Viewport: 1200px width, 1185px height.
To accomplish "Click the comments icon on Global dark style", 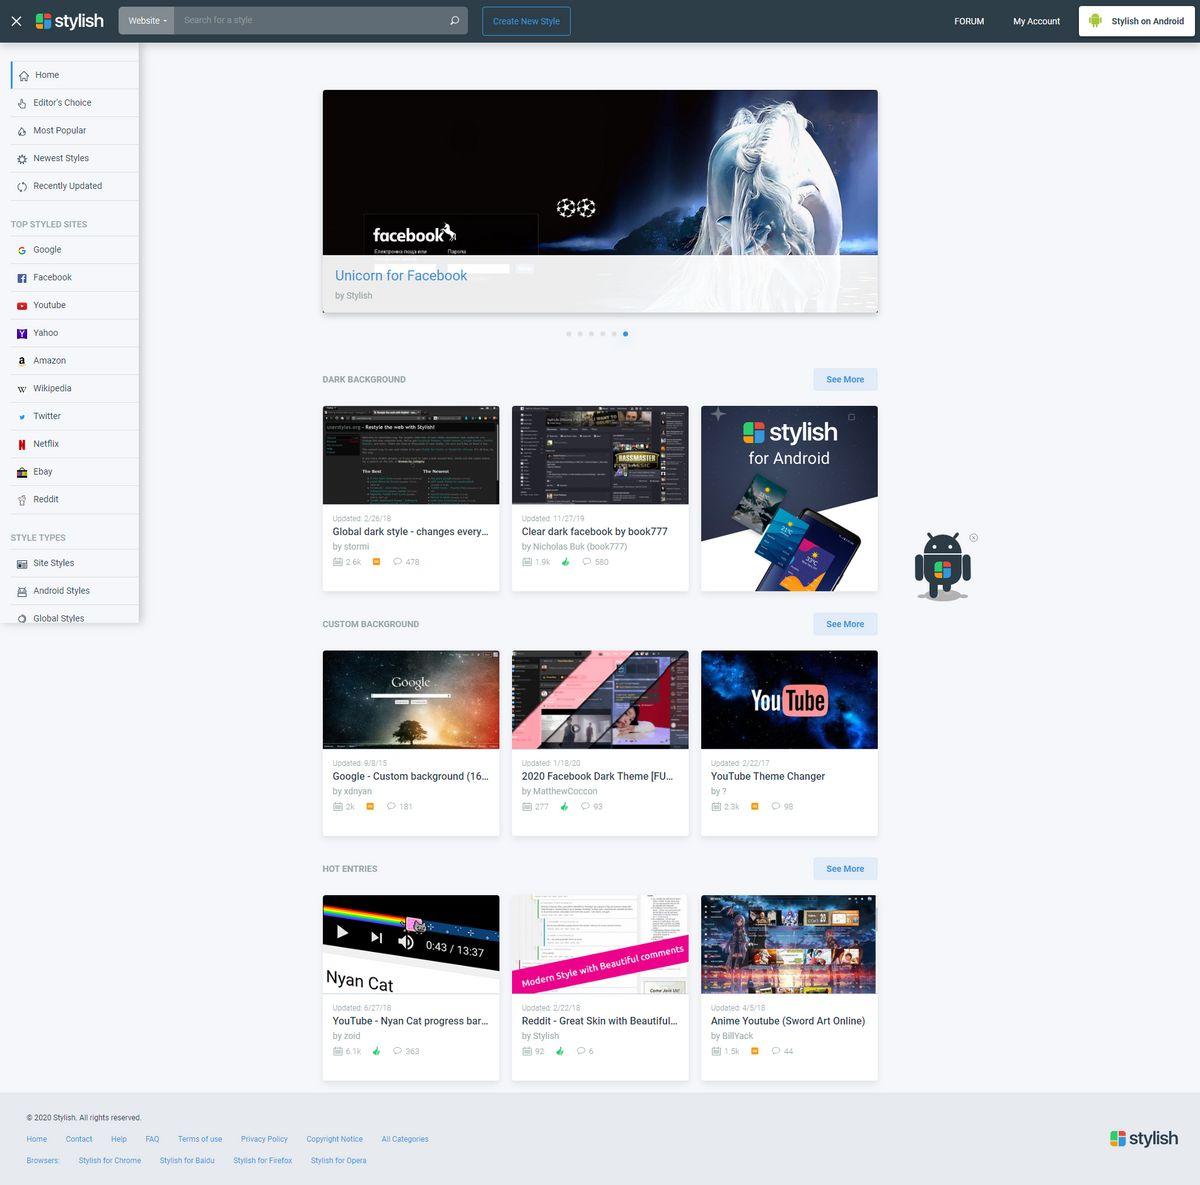I will point(397,562).
